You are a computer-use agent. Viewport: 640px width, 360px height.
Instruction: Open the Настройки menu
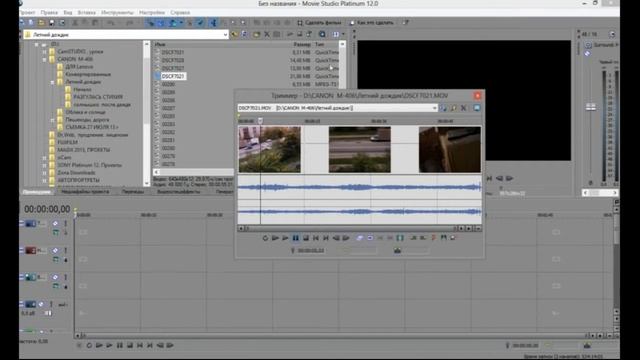click(152, 13)
